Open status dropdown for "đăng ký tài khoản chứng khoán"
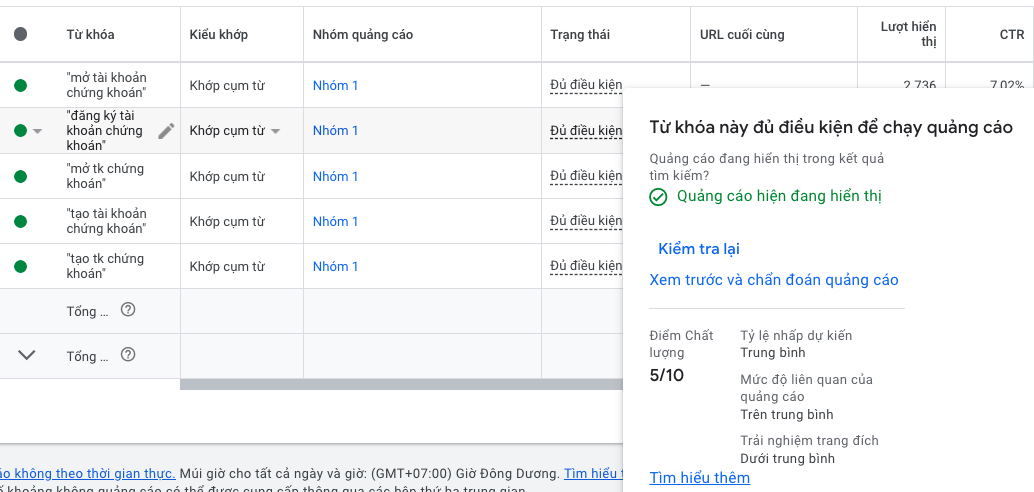Screen dimensions: 1034x492 click(x=37, y=131)
